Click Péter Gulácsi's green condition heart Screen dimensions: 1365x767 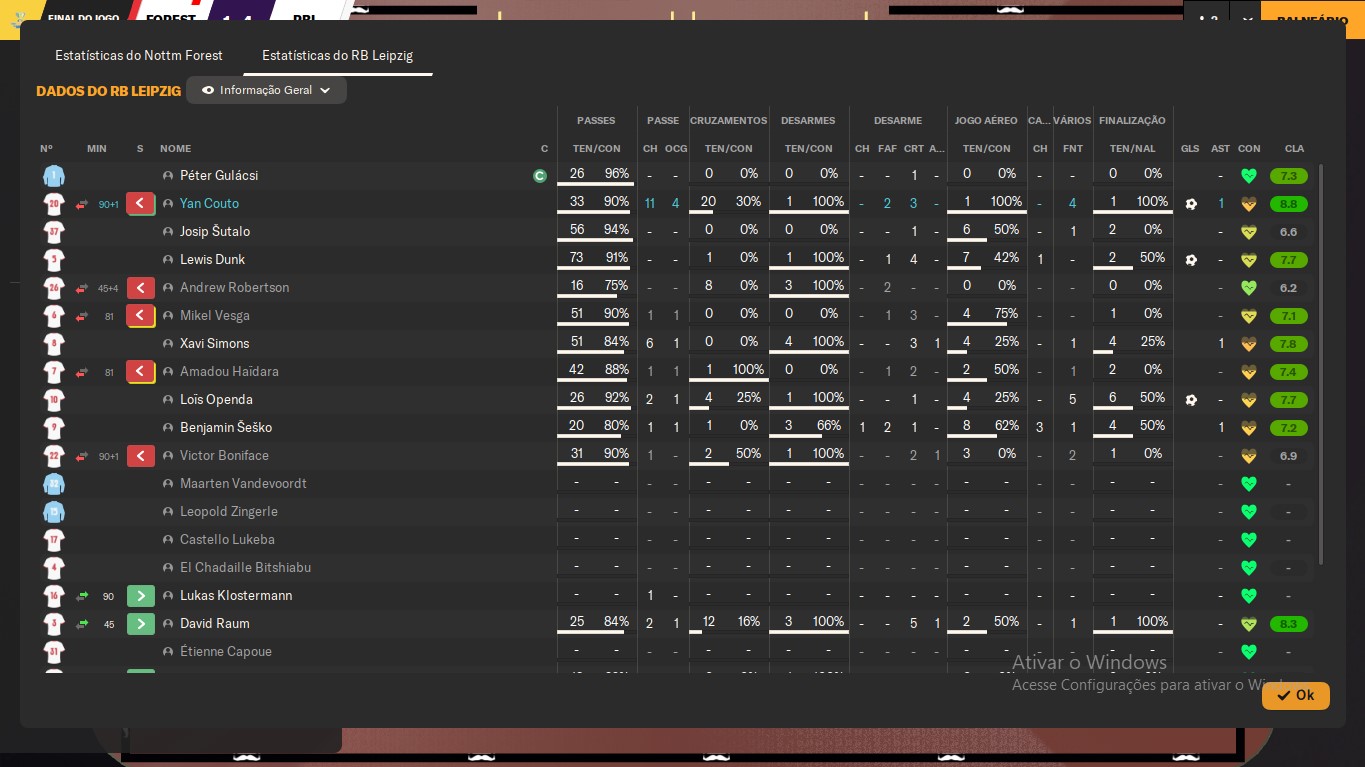1248,176
